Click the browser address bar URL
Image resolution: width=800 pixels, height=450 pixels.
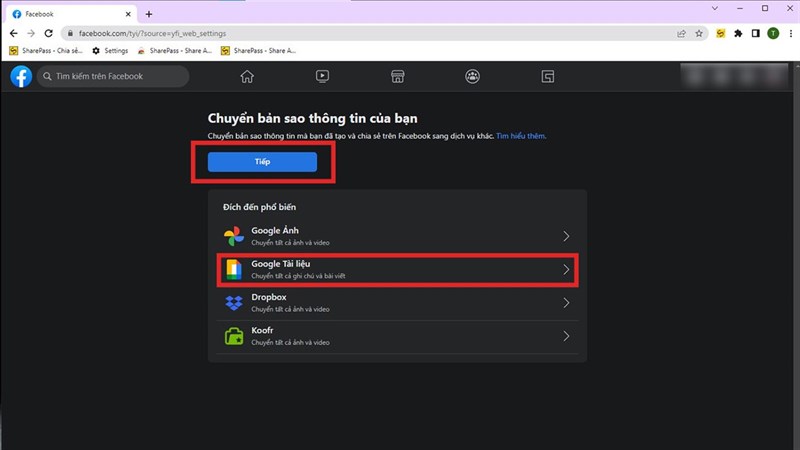click(152, 33)
